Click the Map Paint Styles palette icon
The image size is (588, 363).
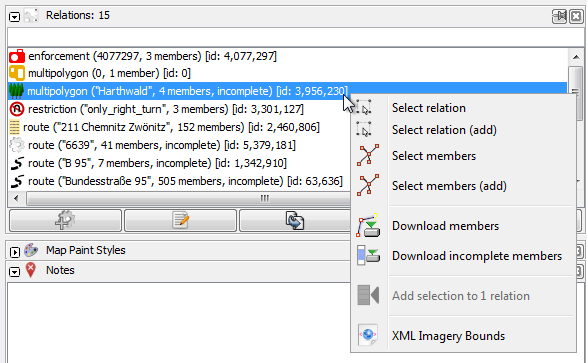(x=32, y=250)
